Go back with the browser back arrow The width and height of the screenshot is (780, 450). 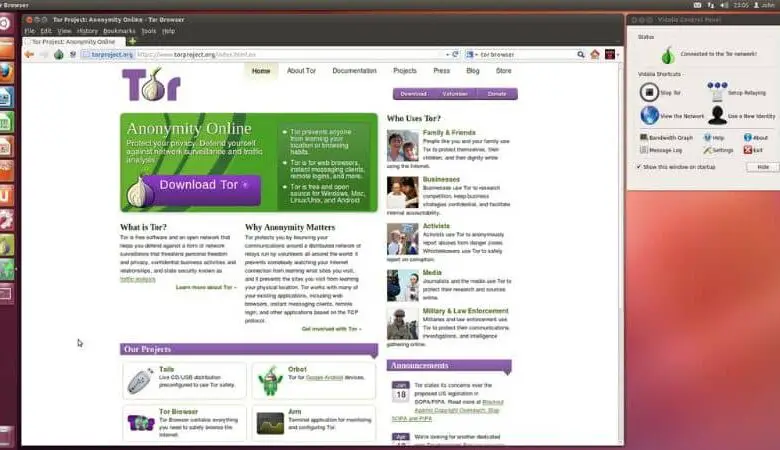29,54
